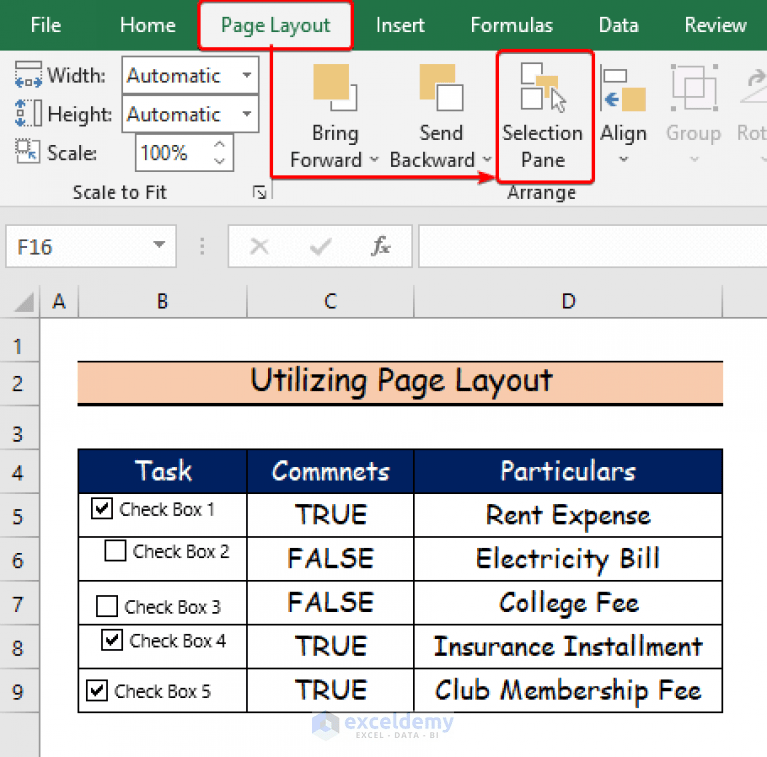Open the Data tab
The height and width of the screenshot is (757, 767).
[618, 25]
